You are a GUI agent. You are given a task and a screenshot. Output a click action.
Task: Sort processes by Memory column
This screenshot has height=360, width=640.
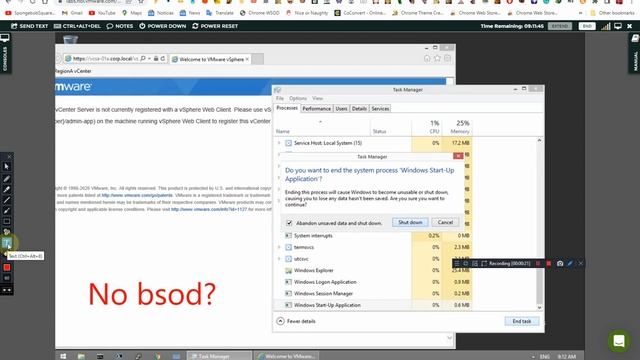click(x=457, y=127)
